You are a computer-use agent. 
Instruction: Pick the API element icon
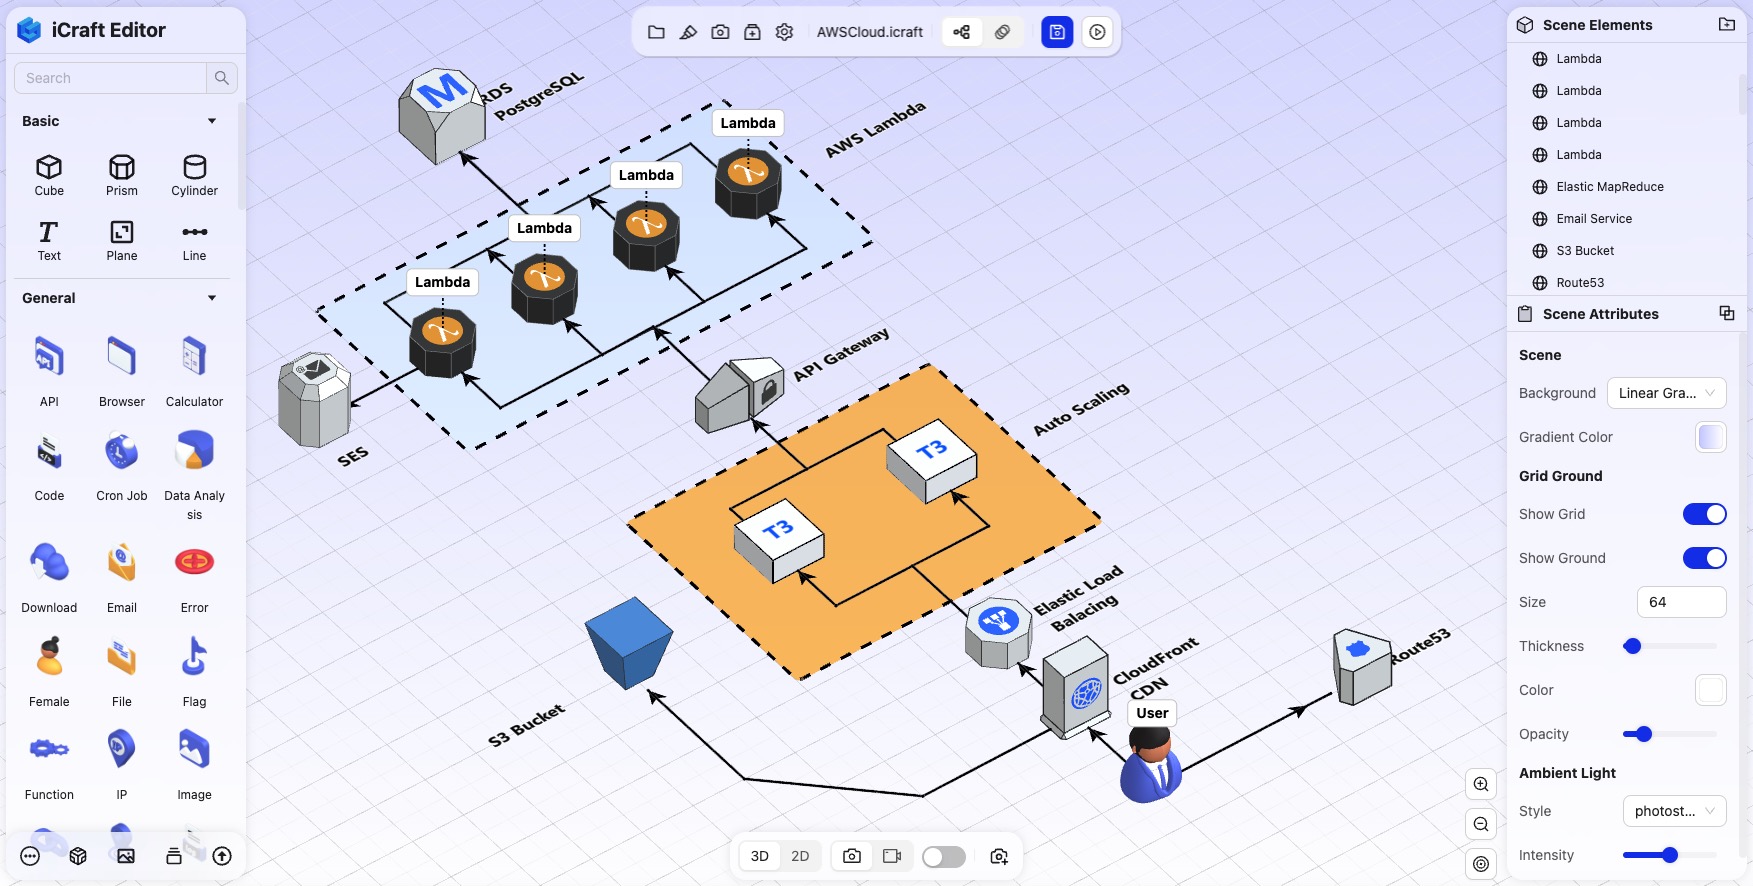(49, 357)
